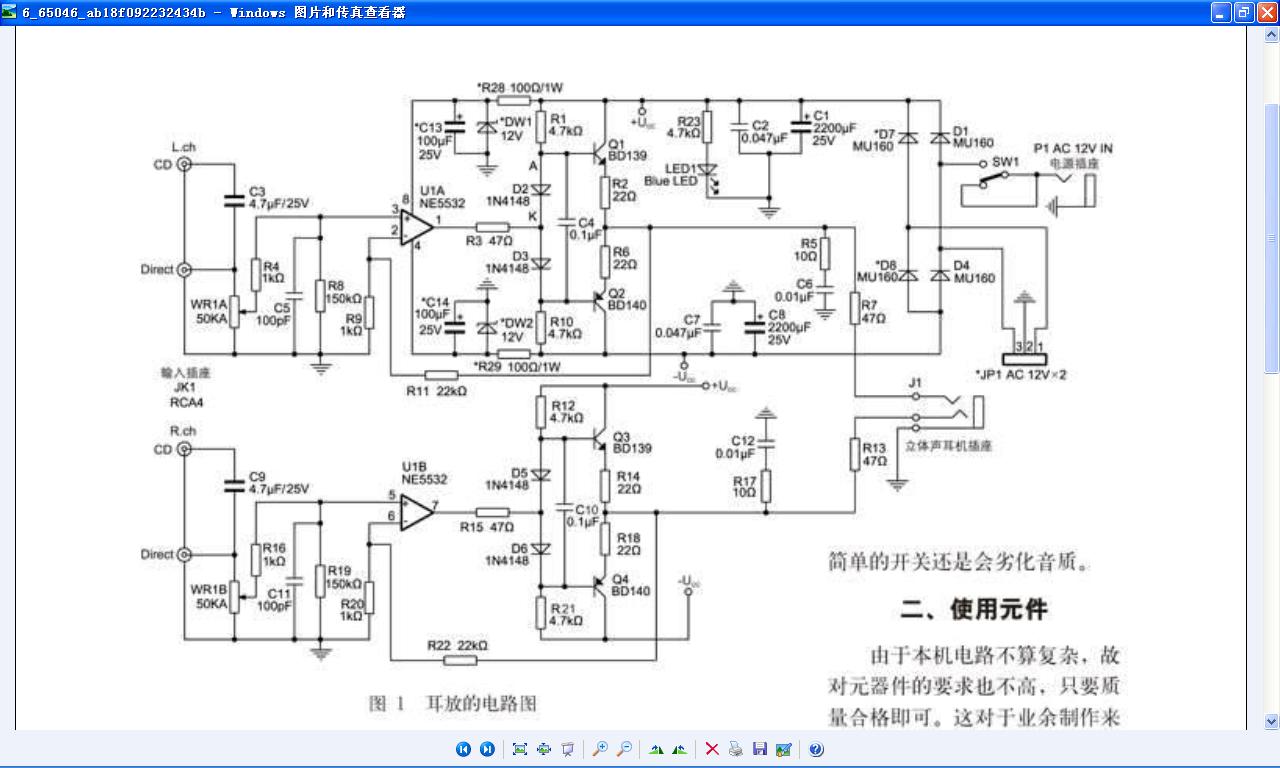This screenshot has width=1280, height=768.
Task: Click the 'C3 4.7μF/25V' capacitor label
Action: [280, 197]
